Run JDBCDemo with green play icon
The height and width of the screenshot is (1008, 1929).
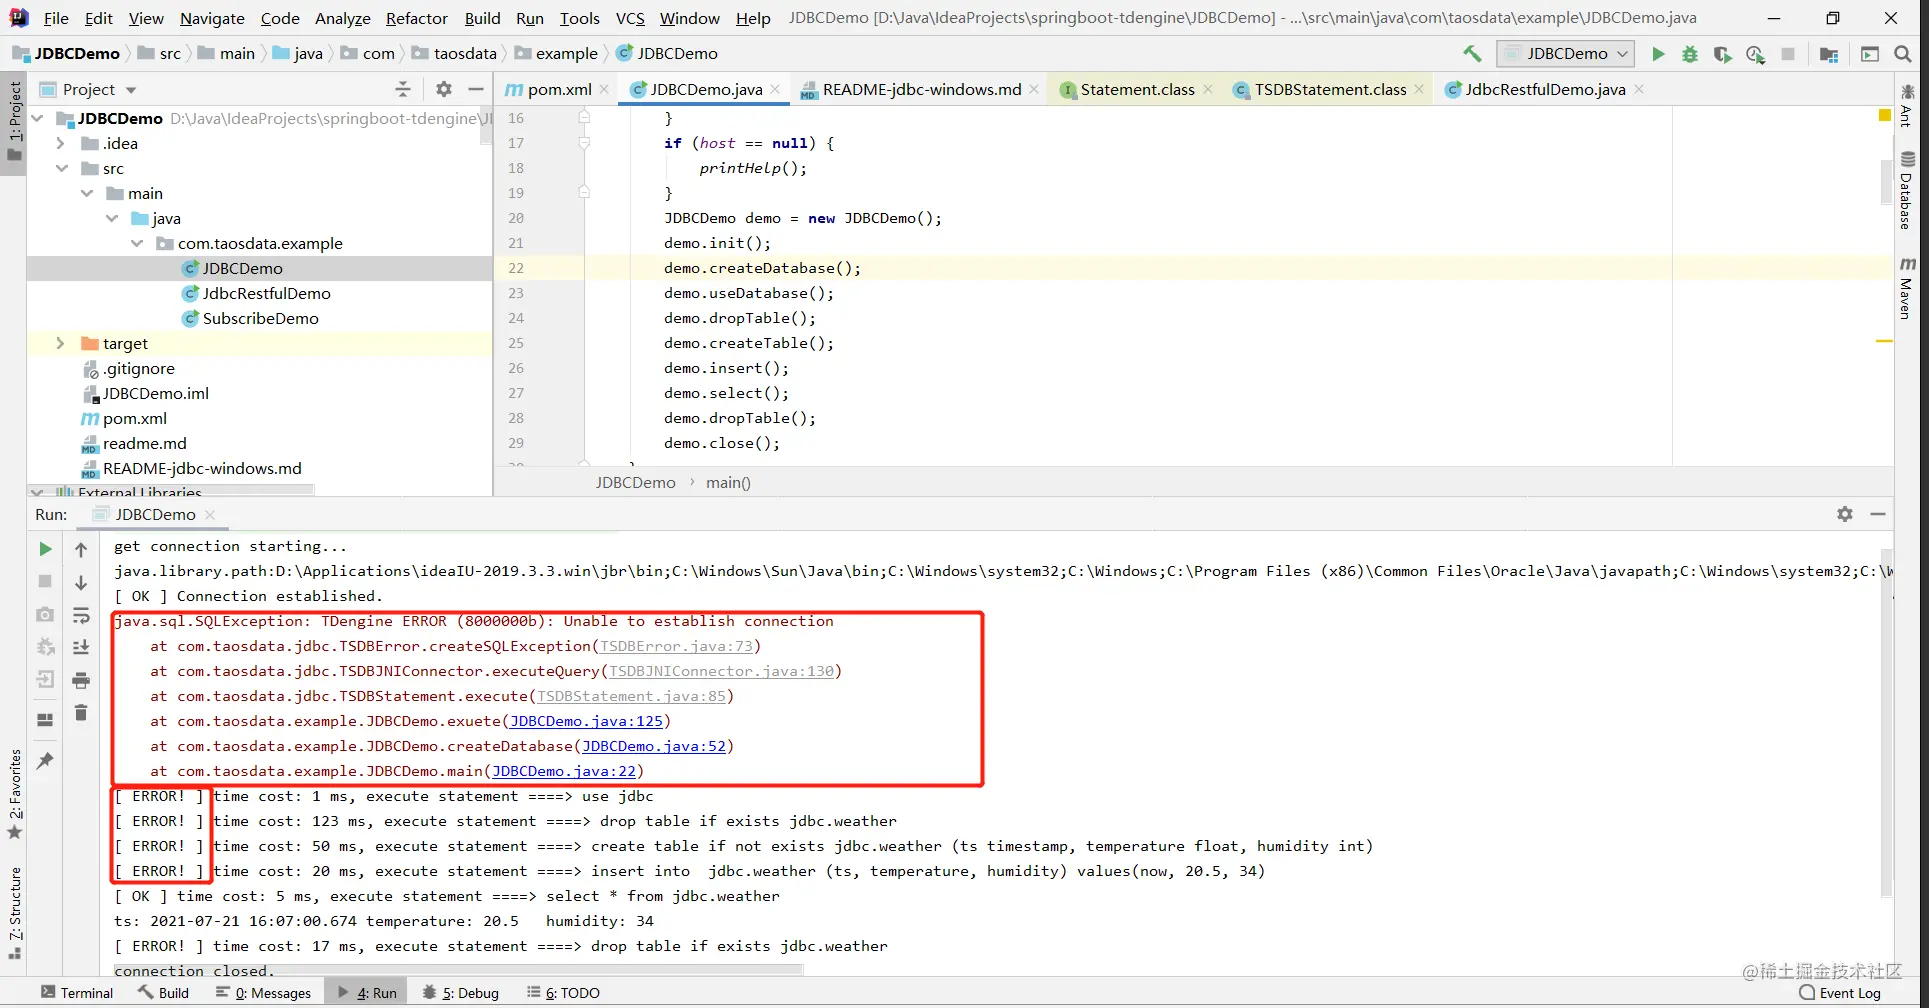pos(1658,54)
